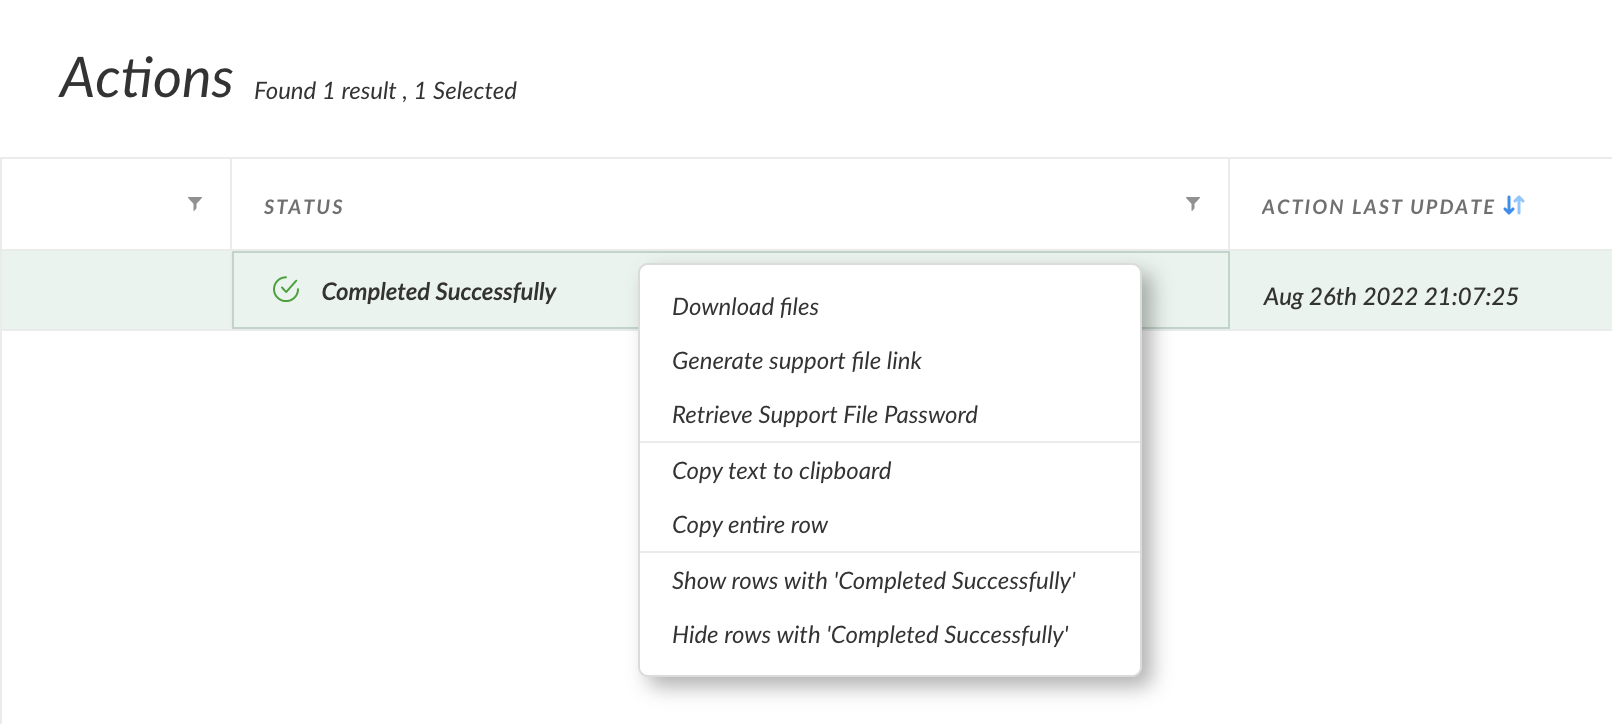Click the filter funnel in the first column

(196, 204)
